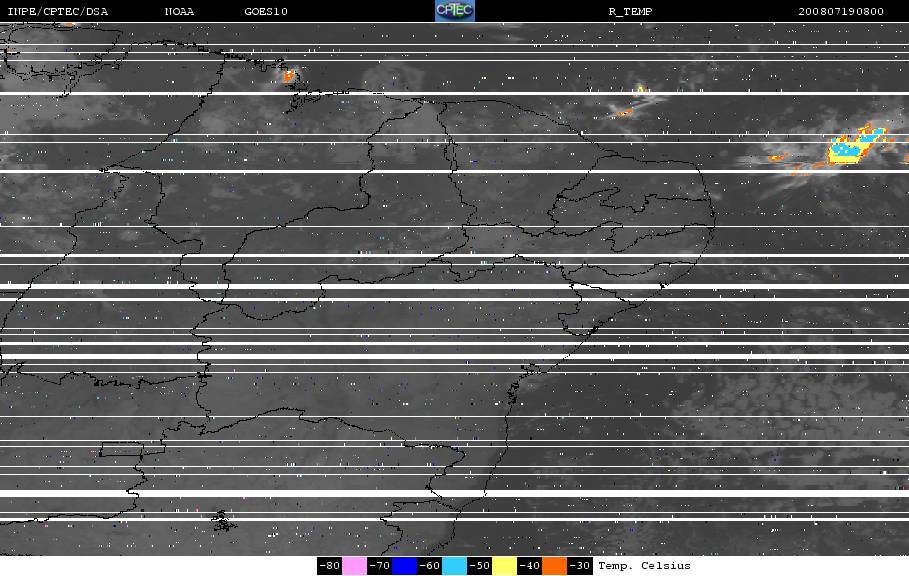
Task: Click the GOES10 satellite label
Action: click(266, 11)
